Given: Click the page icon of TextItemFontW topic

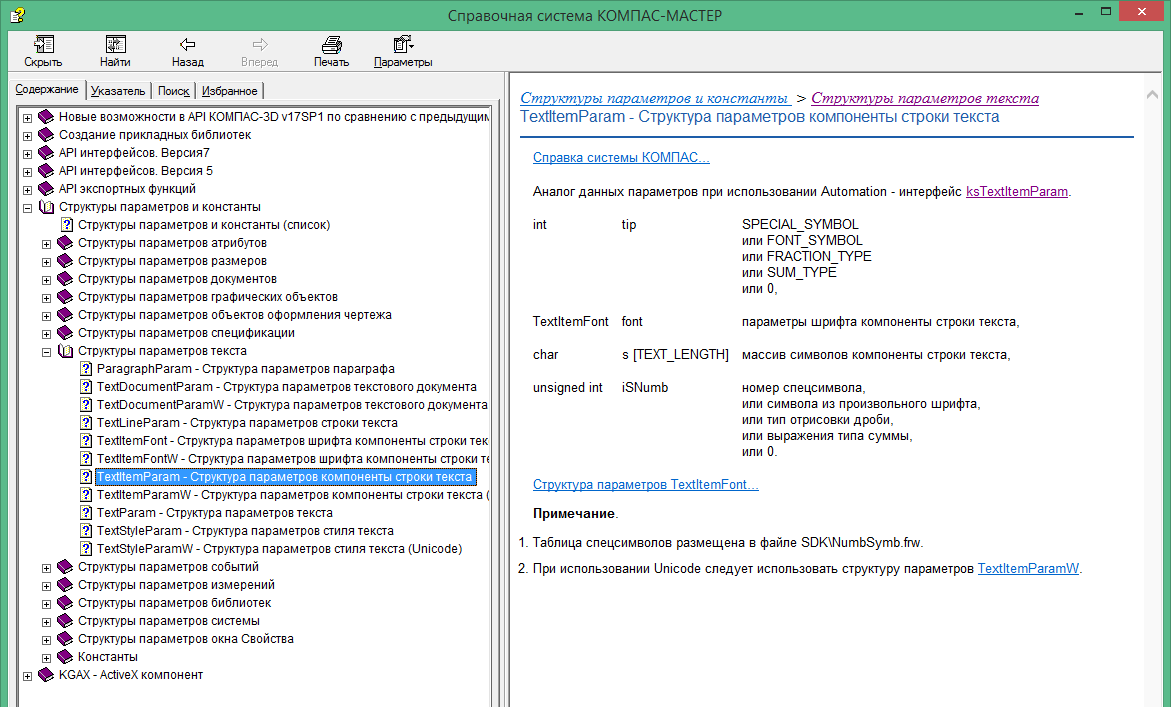Looking at the screenshot, I should pyautogui.click(x=86, y=459).
